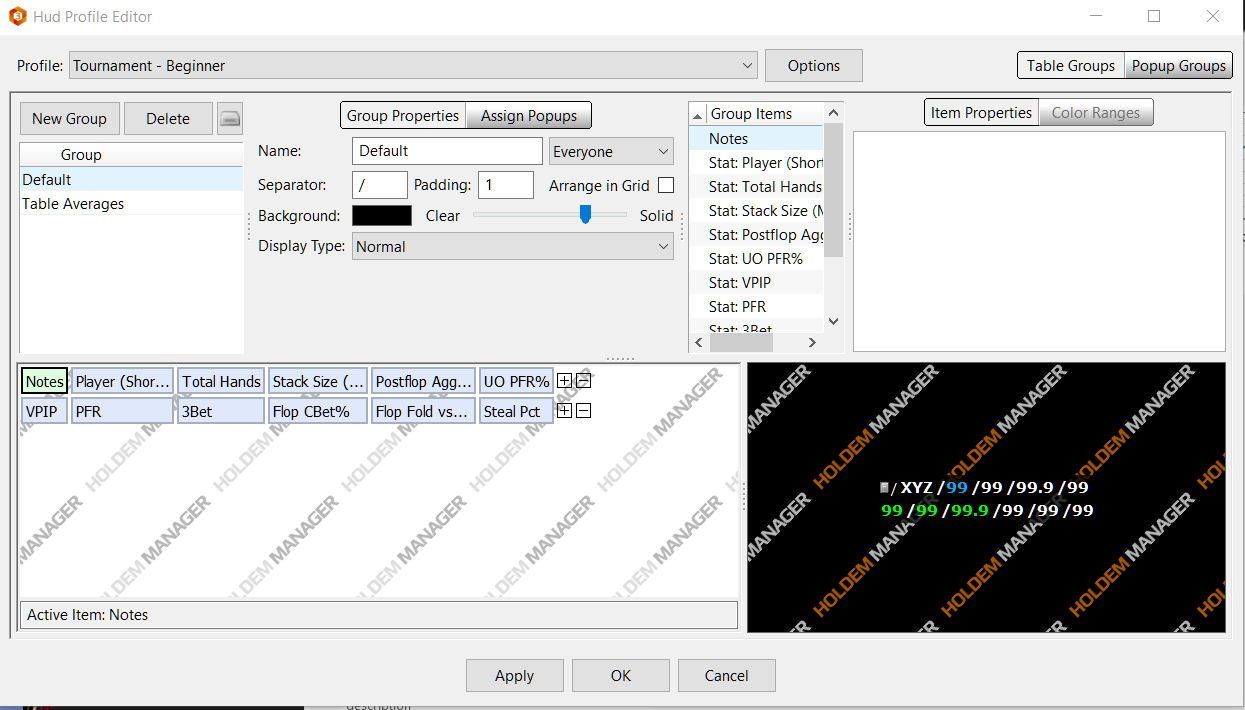Viewport: 1245px width, 710px height.
Task: Click the Delete group button
Action: tap(168, 118)
